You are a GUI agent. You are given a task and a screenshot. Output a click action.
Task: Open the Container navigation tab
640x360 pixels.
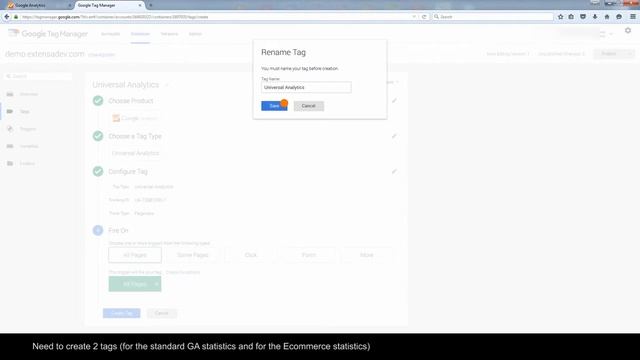[140, 34]
